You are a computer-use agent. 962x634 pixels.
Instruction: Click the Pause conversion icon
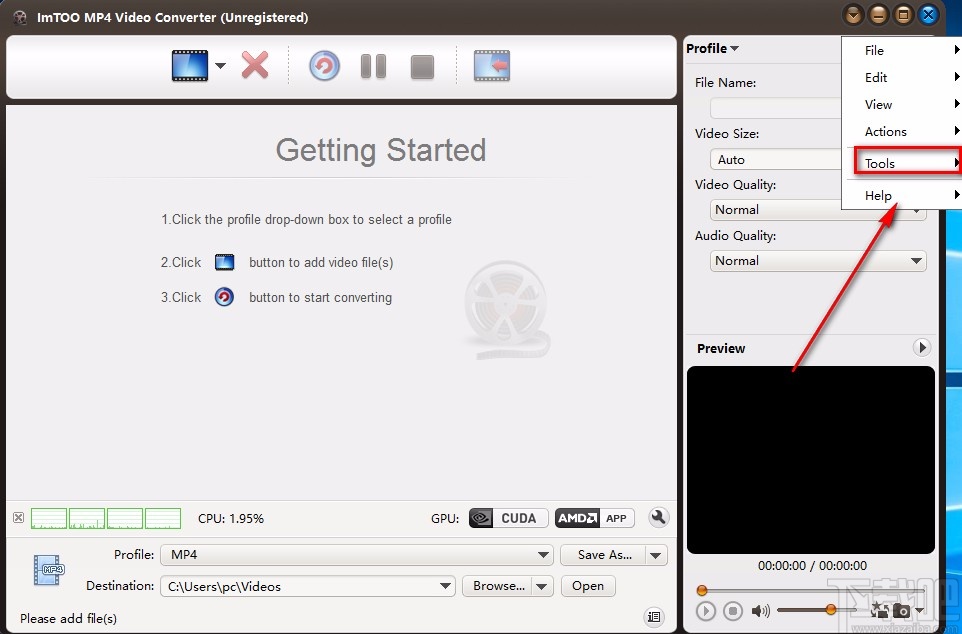click(372, 66)
